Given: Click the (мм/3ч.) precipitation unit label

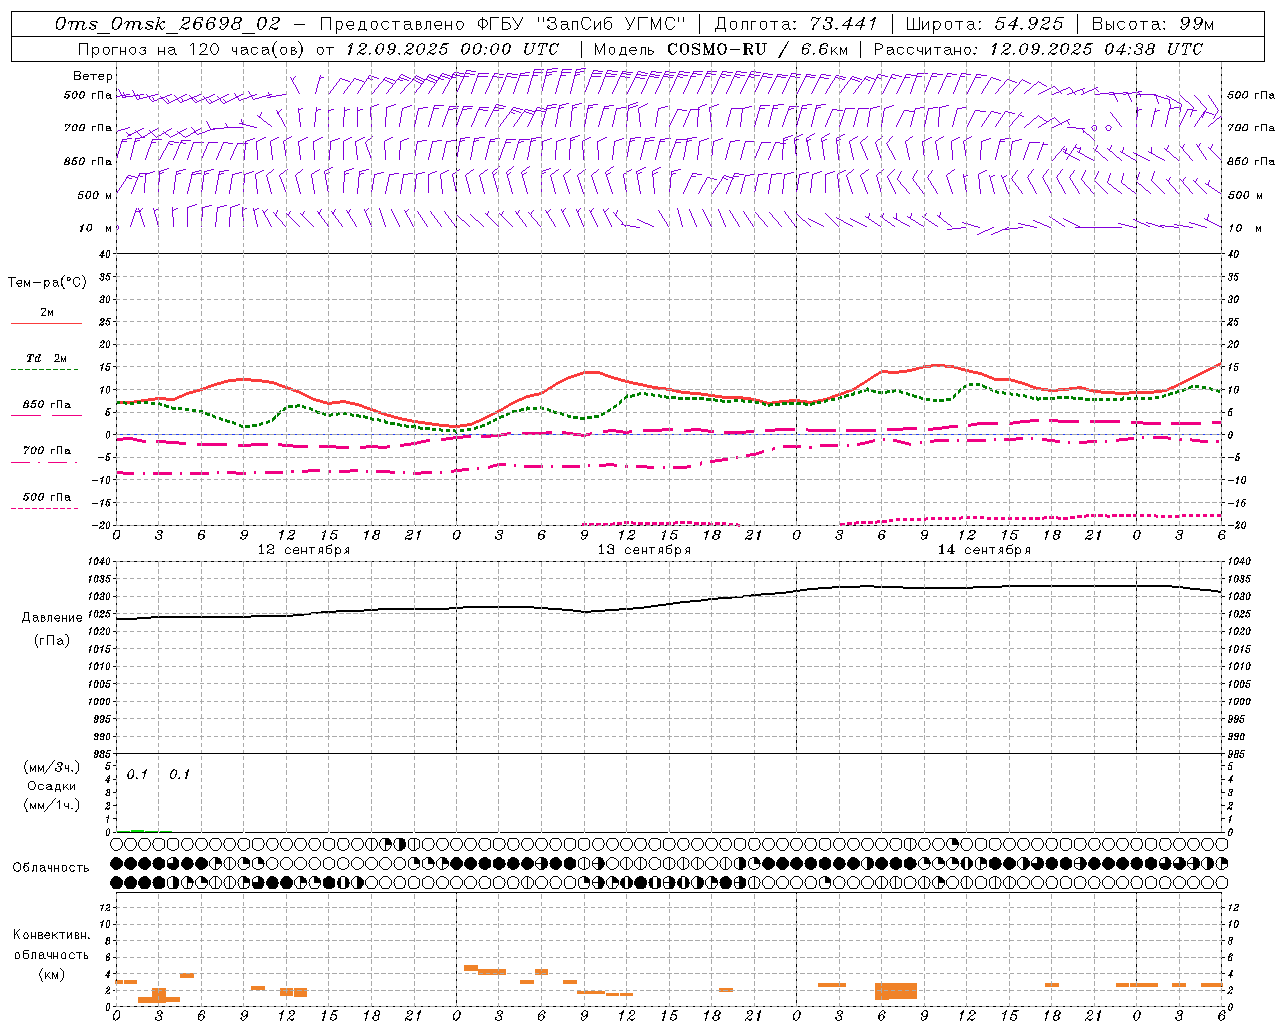Looking at the screenshot, I should point(52,768).
